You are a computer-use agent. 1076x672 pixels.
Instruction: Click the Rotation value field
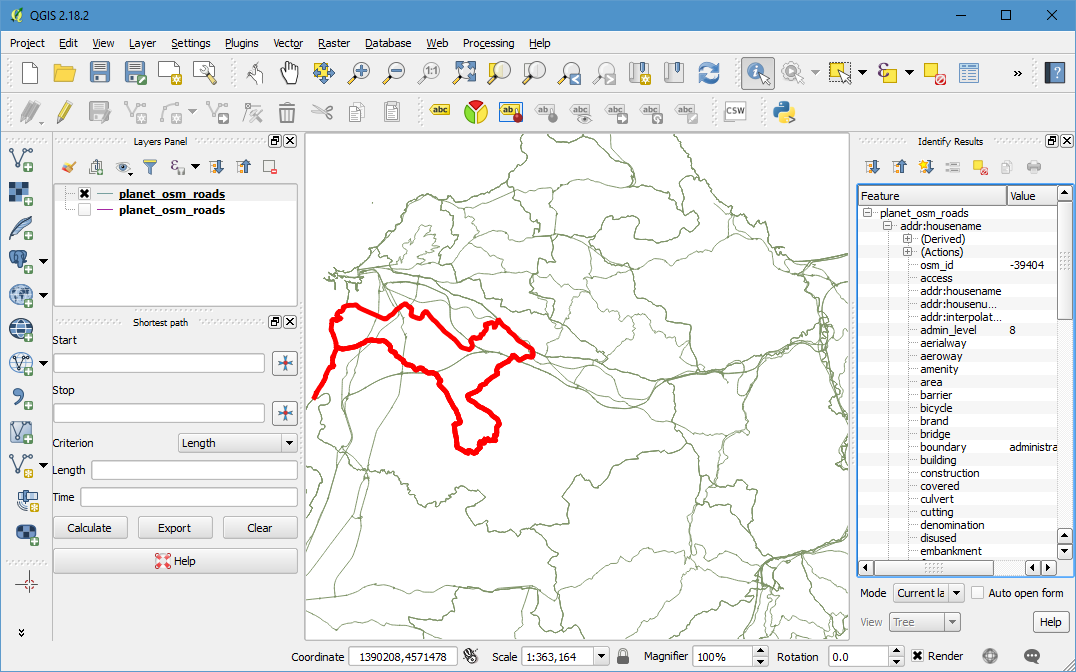point(858,657)
